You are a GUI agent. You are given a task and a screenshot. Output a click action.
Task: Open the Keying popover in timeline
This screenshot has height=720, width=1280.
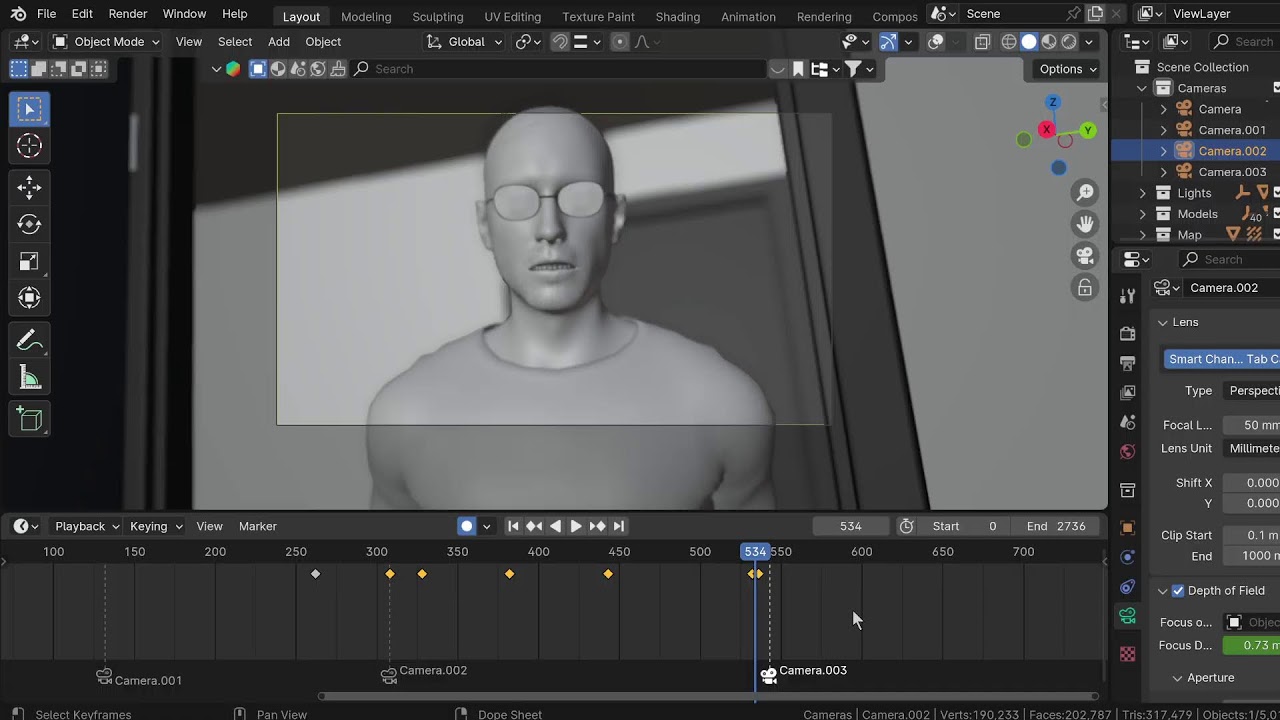pyautogui.click(x=156, y=526)
